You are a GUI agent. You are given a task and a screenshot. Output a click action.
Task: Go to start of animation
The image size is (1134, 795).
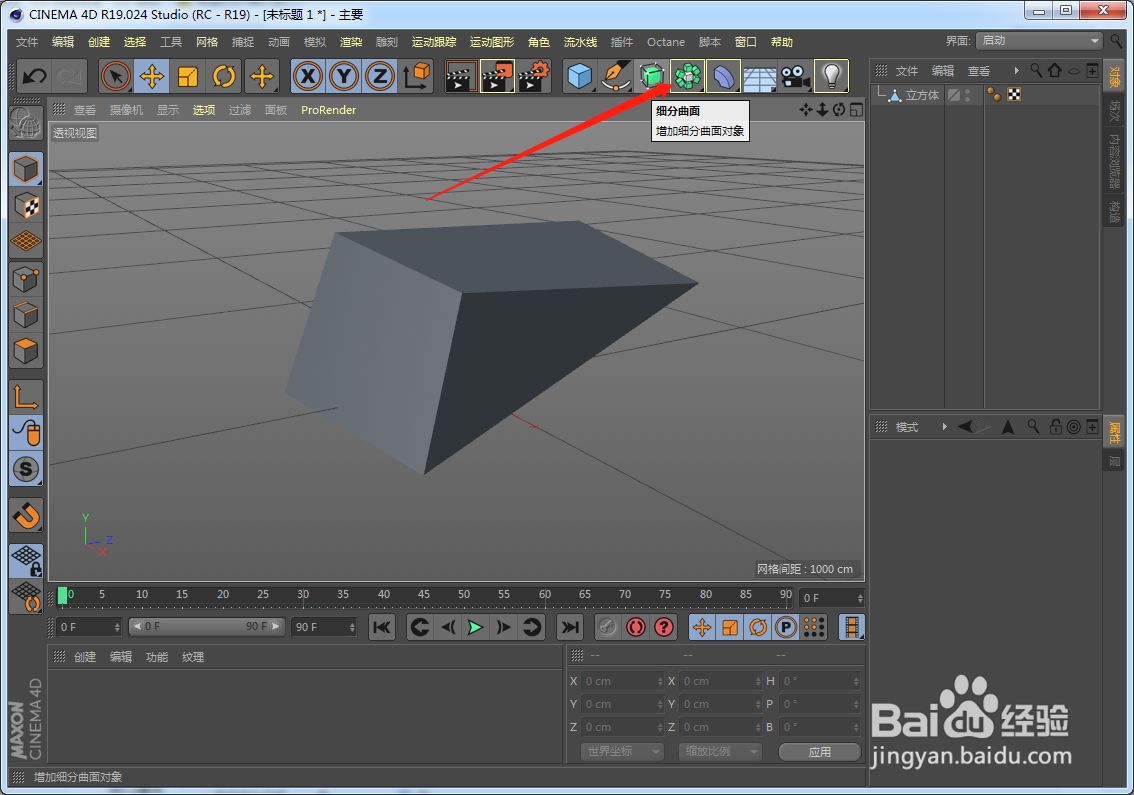point(382,627)
